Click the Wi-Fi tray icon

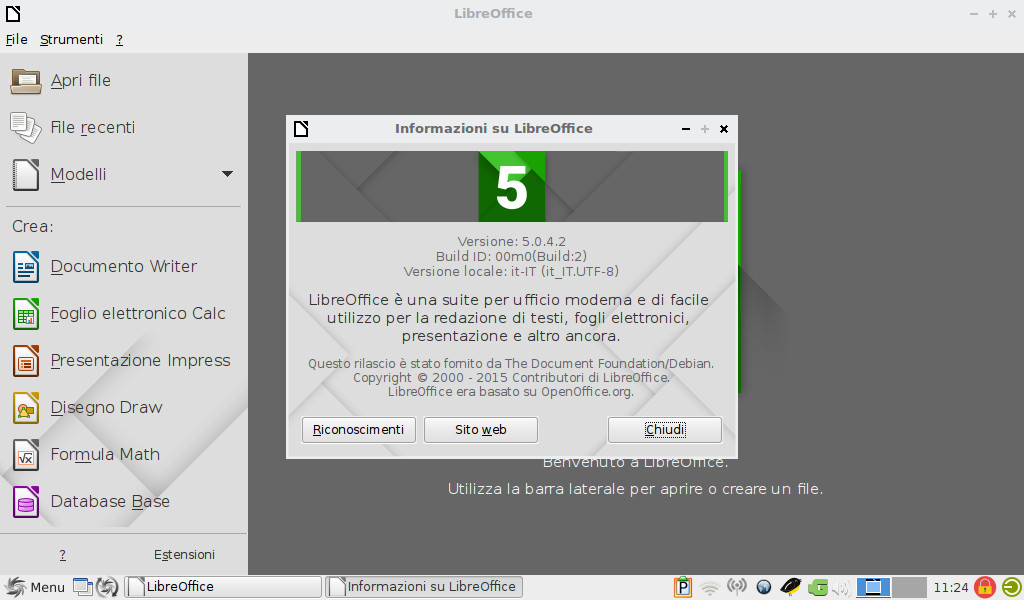point(709,588)
